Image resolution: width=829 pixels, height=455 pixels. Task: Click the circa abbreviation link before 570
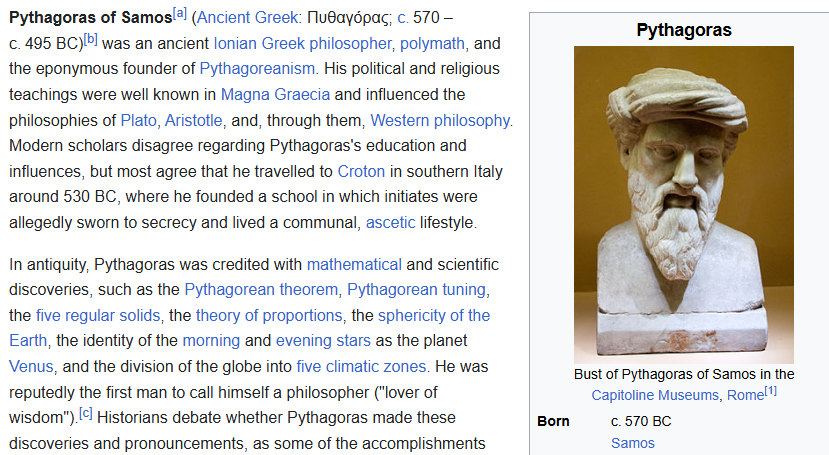point(403,17)
